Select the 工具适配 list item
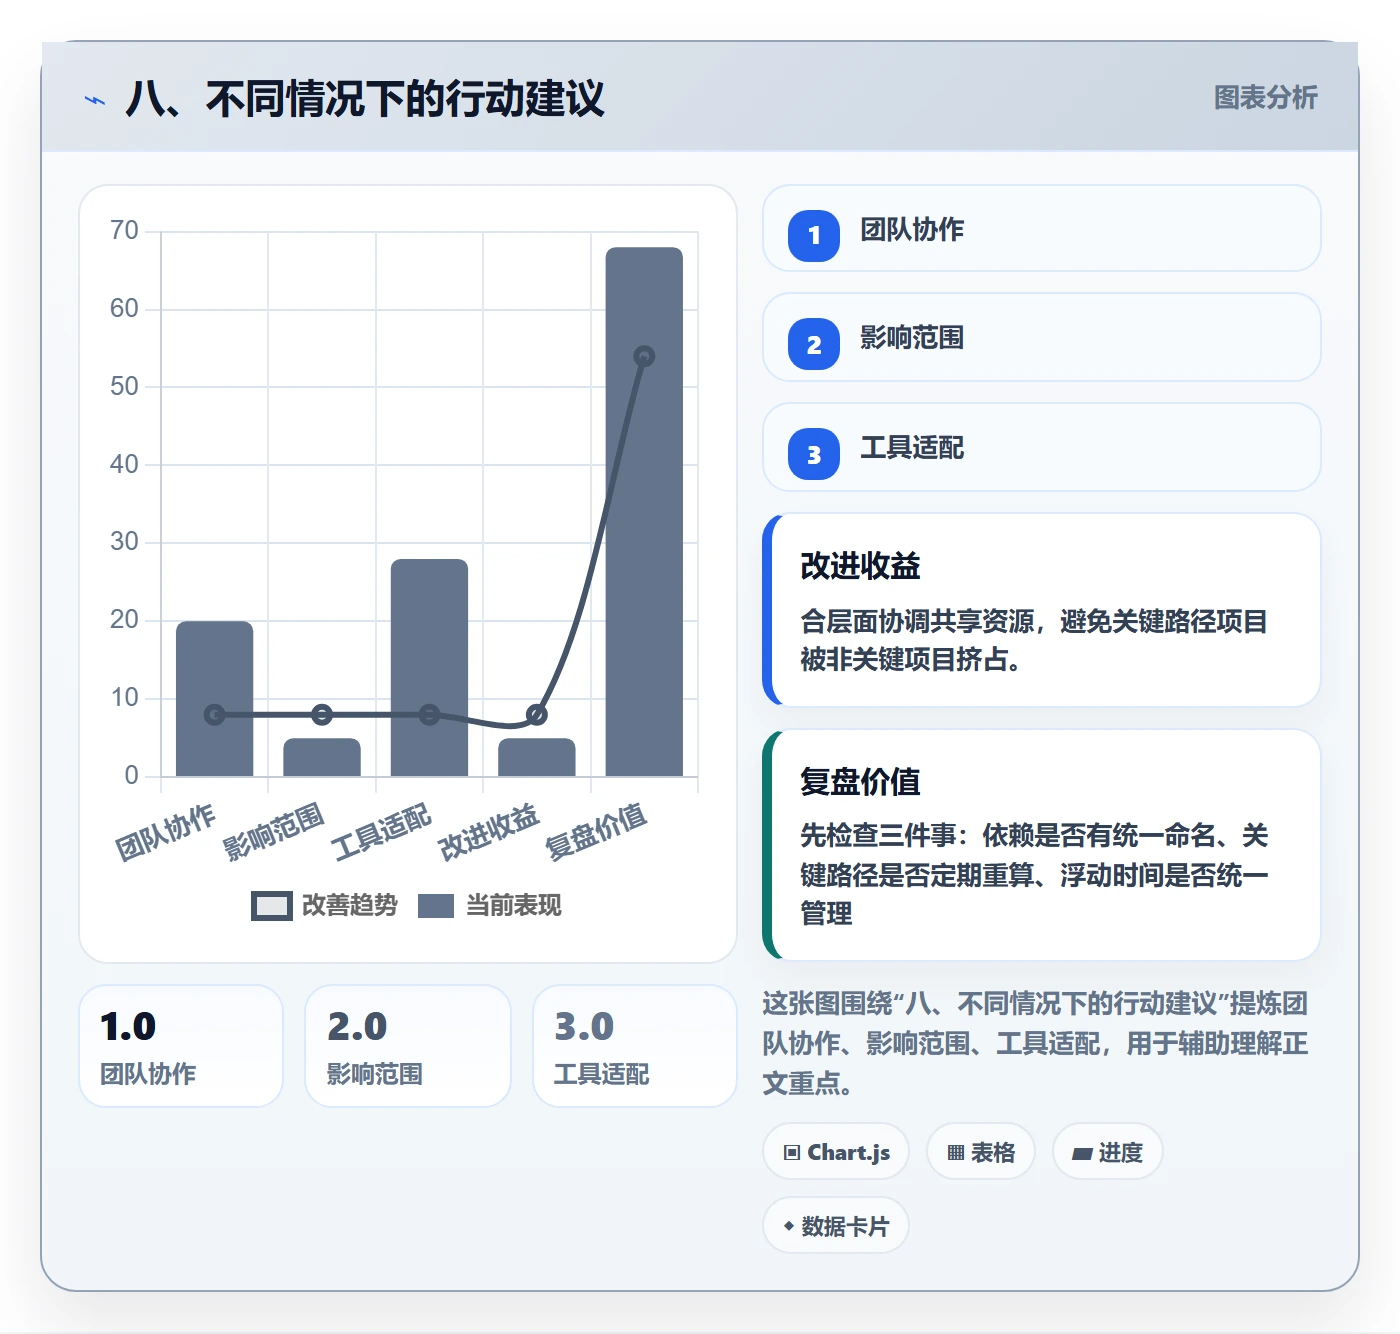The width and height of the screenshot is (1400, 1334). [1041, 447]
